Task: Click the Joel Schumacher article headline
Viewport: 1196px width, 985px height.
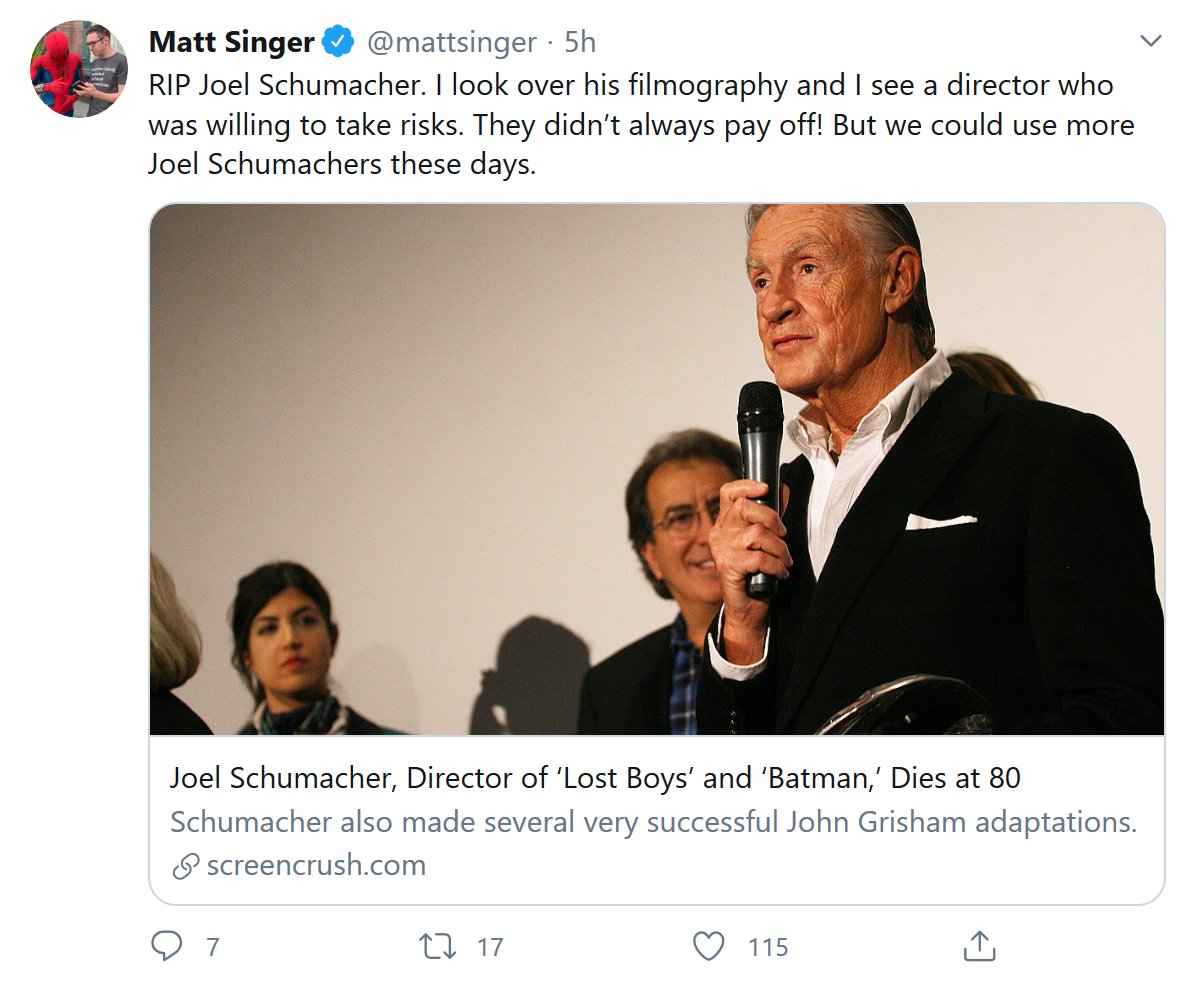Action: (x=595, y=778)
